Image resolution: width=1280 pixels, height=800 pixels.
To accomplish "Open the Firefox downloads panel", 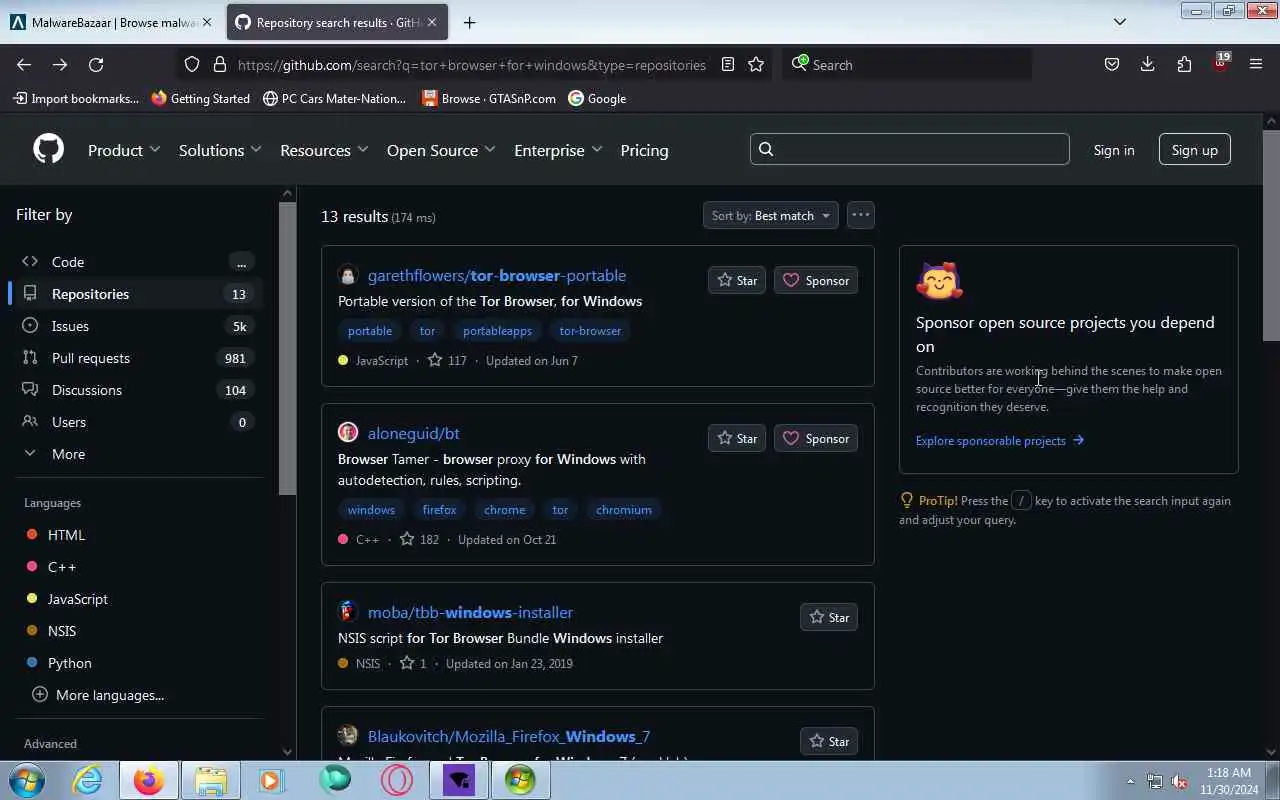I will pos(1148,64).
